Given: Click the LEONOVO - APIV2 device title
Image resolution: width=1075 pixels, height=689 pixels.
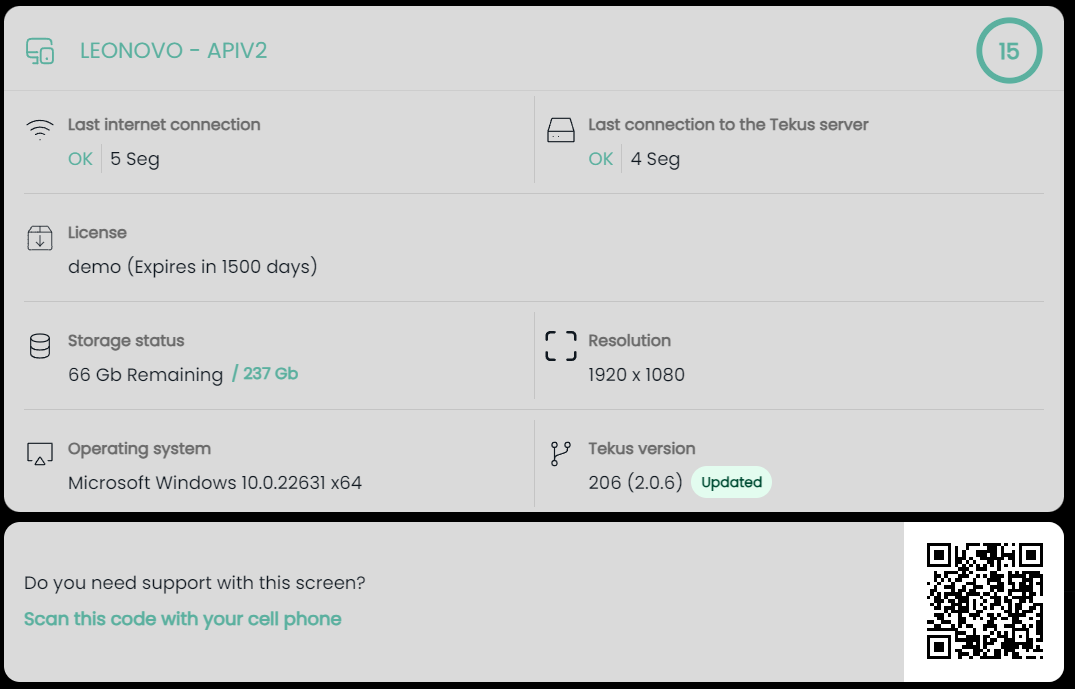Looking at the screenshot, I should coord(174,51).
